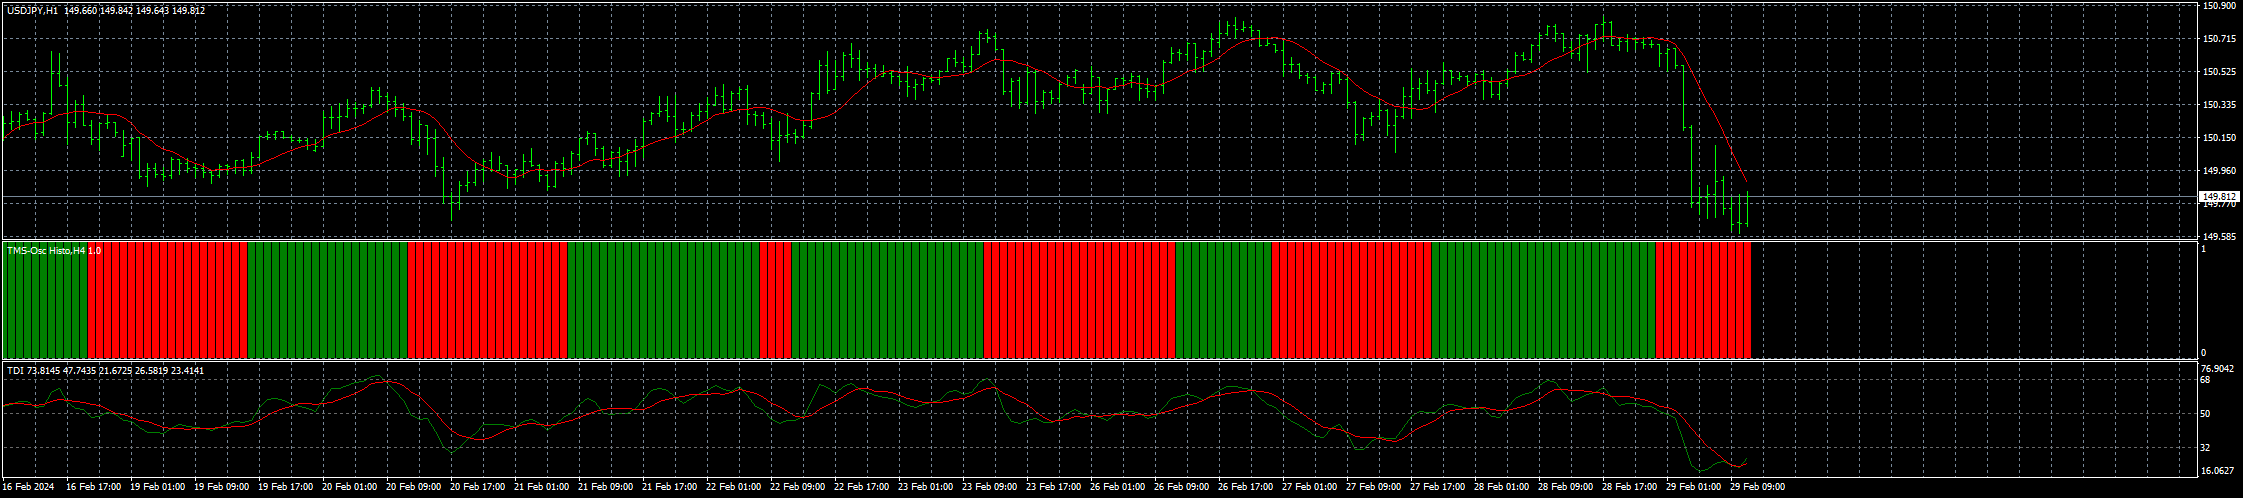Click the 150.900 price scale label
The image size is (2243, 498).
click(2219, 6)
